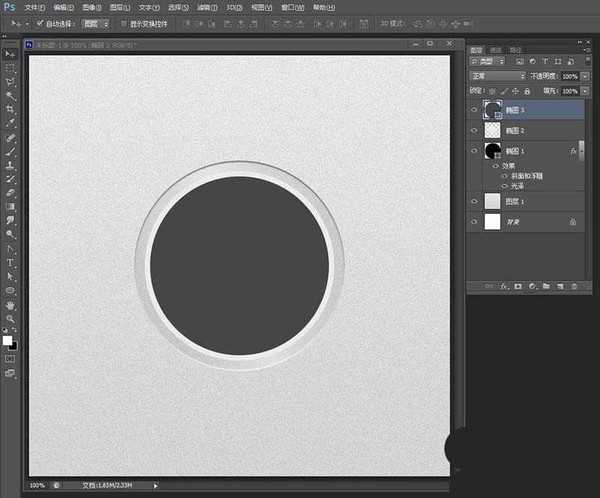Enable the 自动选择 checkbox
Viewport: 600px width, 498px height.
[x=39, y=22]
